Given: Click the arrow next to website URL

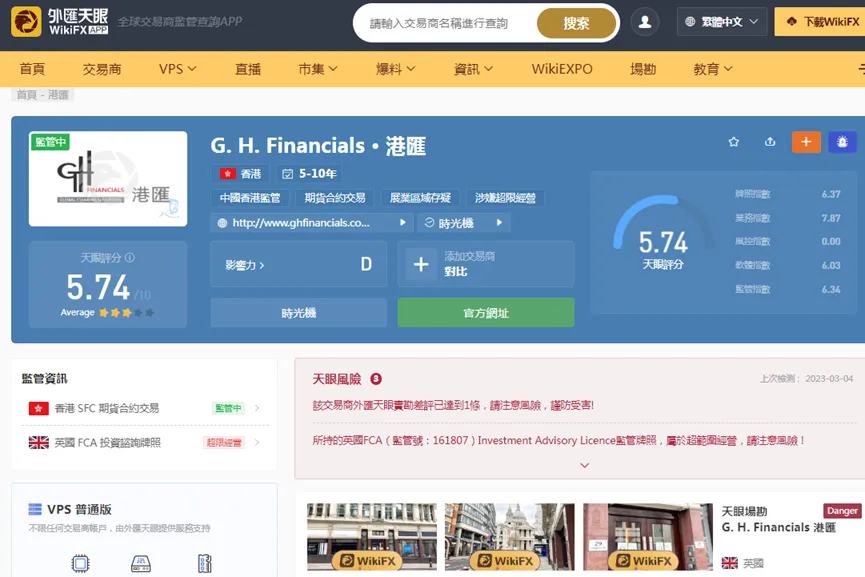Looking at the screenshot, I should (x=403, y=222).
